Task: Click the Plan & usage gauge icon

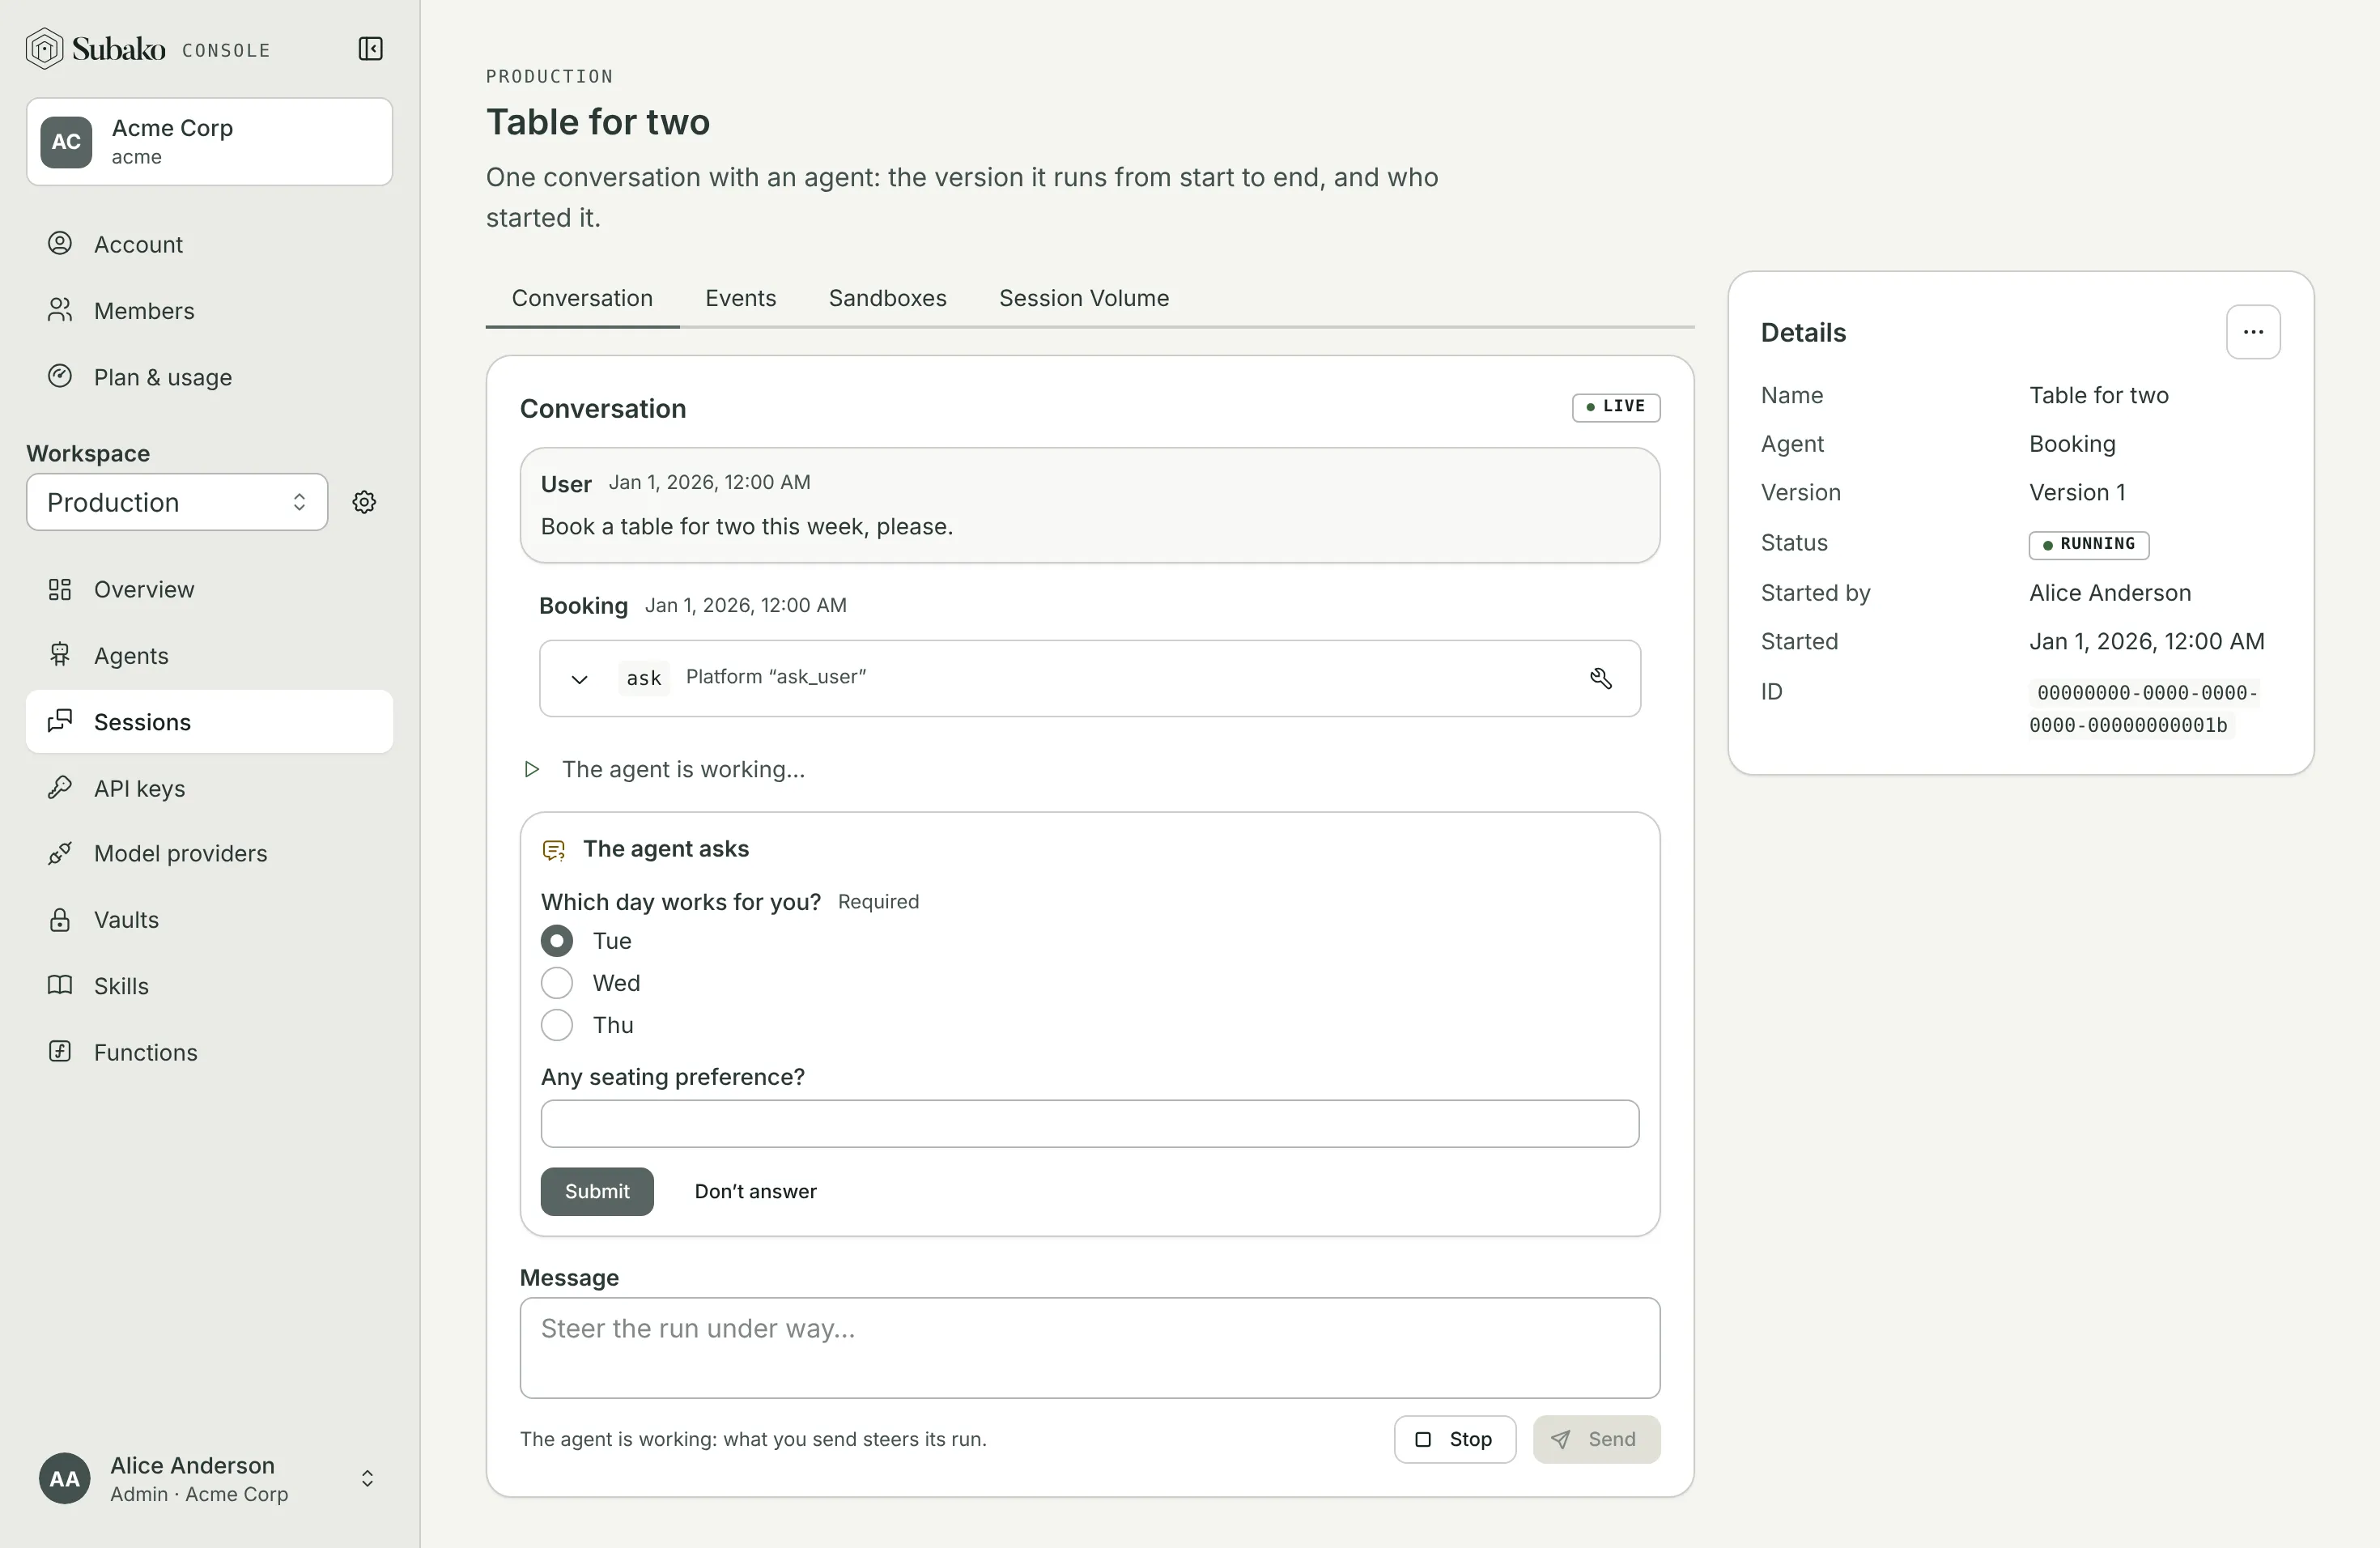Action: point(60,376)
